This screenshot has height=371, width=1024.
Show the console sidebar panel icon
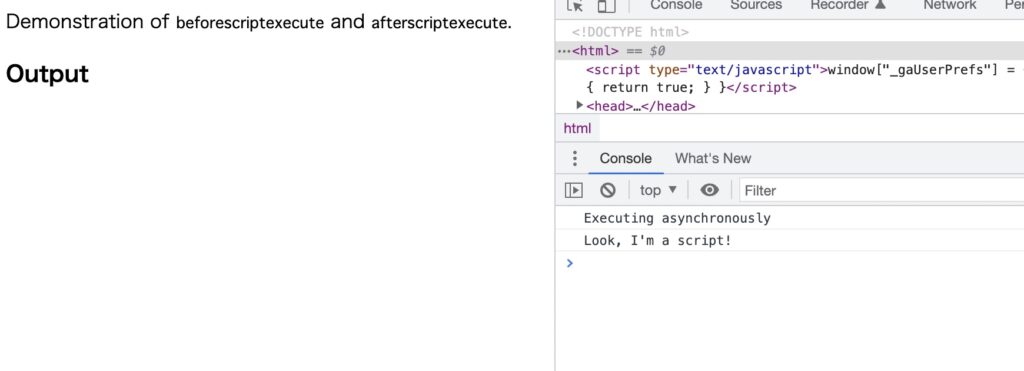click(573, 190)
